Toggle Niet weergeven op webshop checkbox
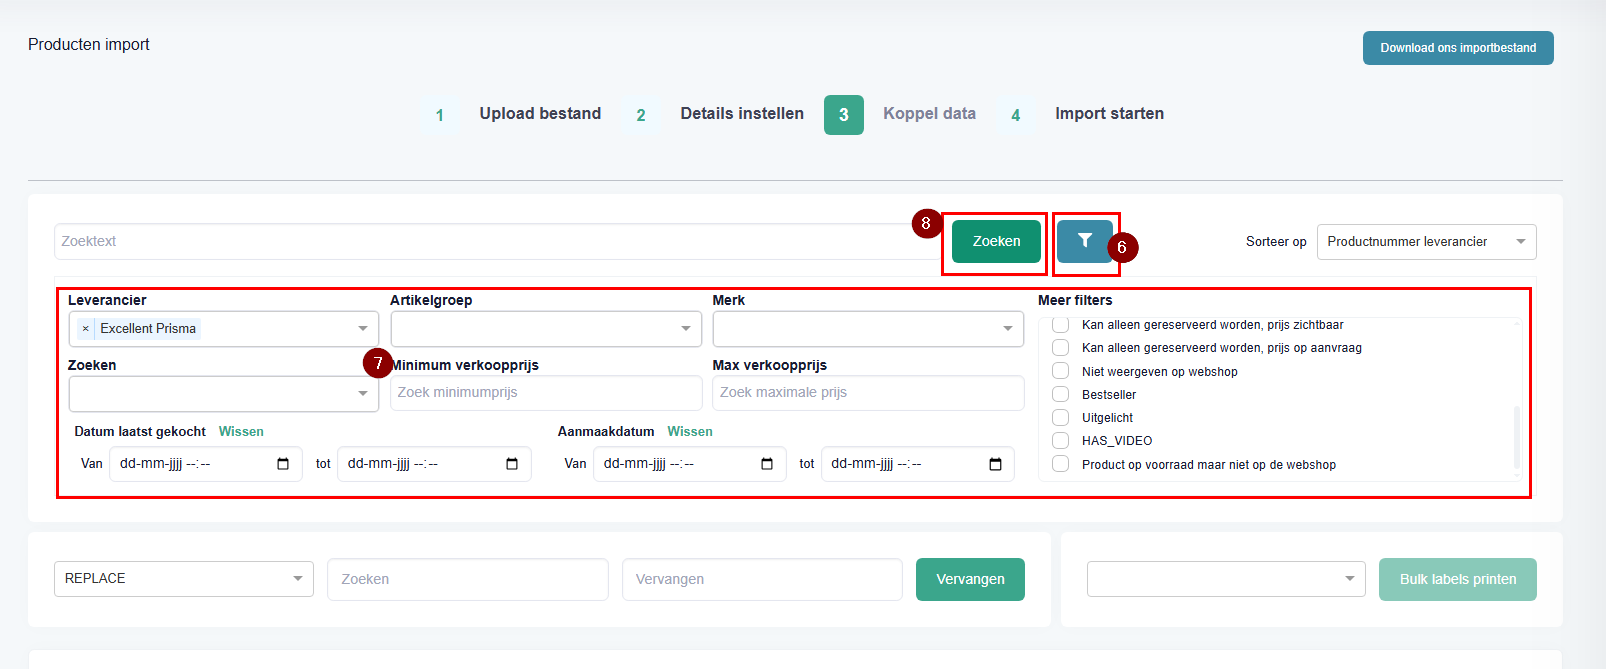 [x=1061, y=371]
